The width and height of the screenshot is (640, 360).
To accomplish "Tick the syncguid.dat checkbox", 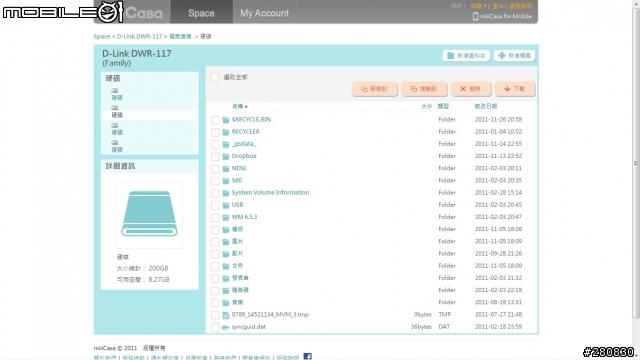I will pyautogui.click(x=215, y=327).
